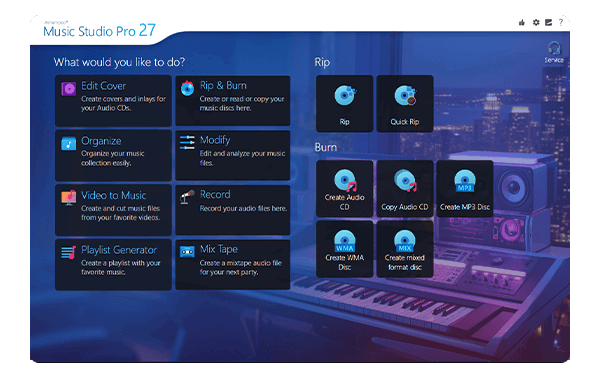
Task: Click the Organize music folder icon
Action: tap(68, 144)
